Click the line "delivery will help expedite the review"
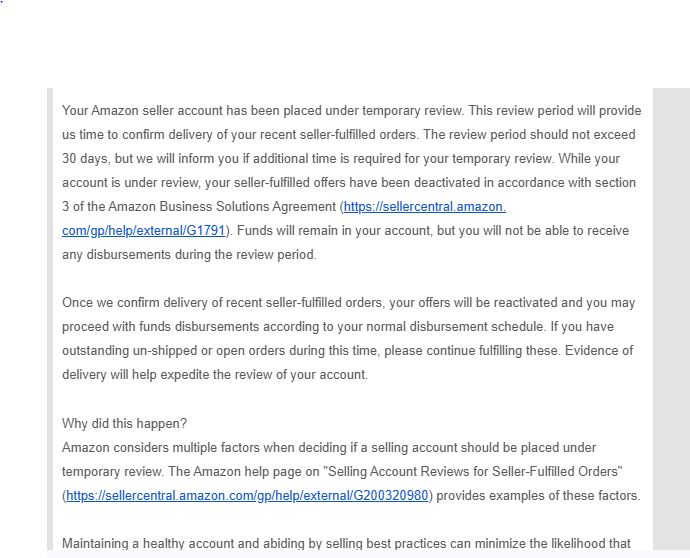This screenshot has width=690, height=558. click(215, 375)
